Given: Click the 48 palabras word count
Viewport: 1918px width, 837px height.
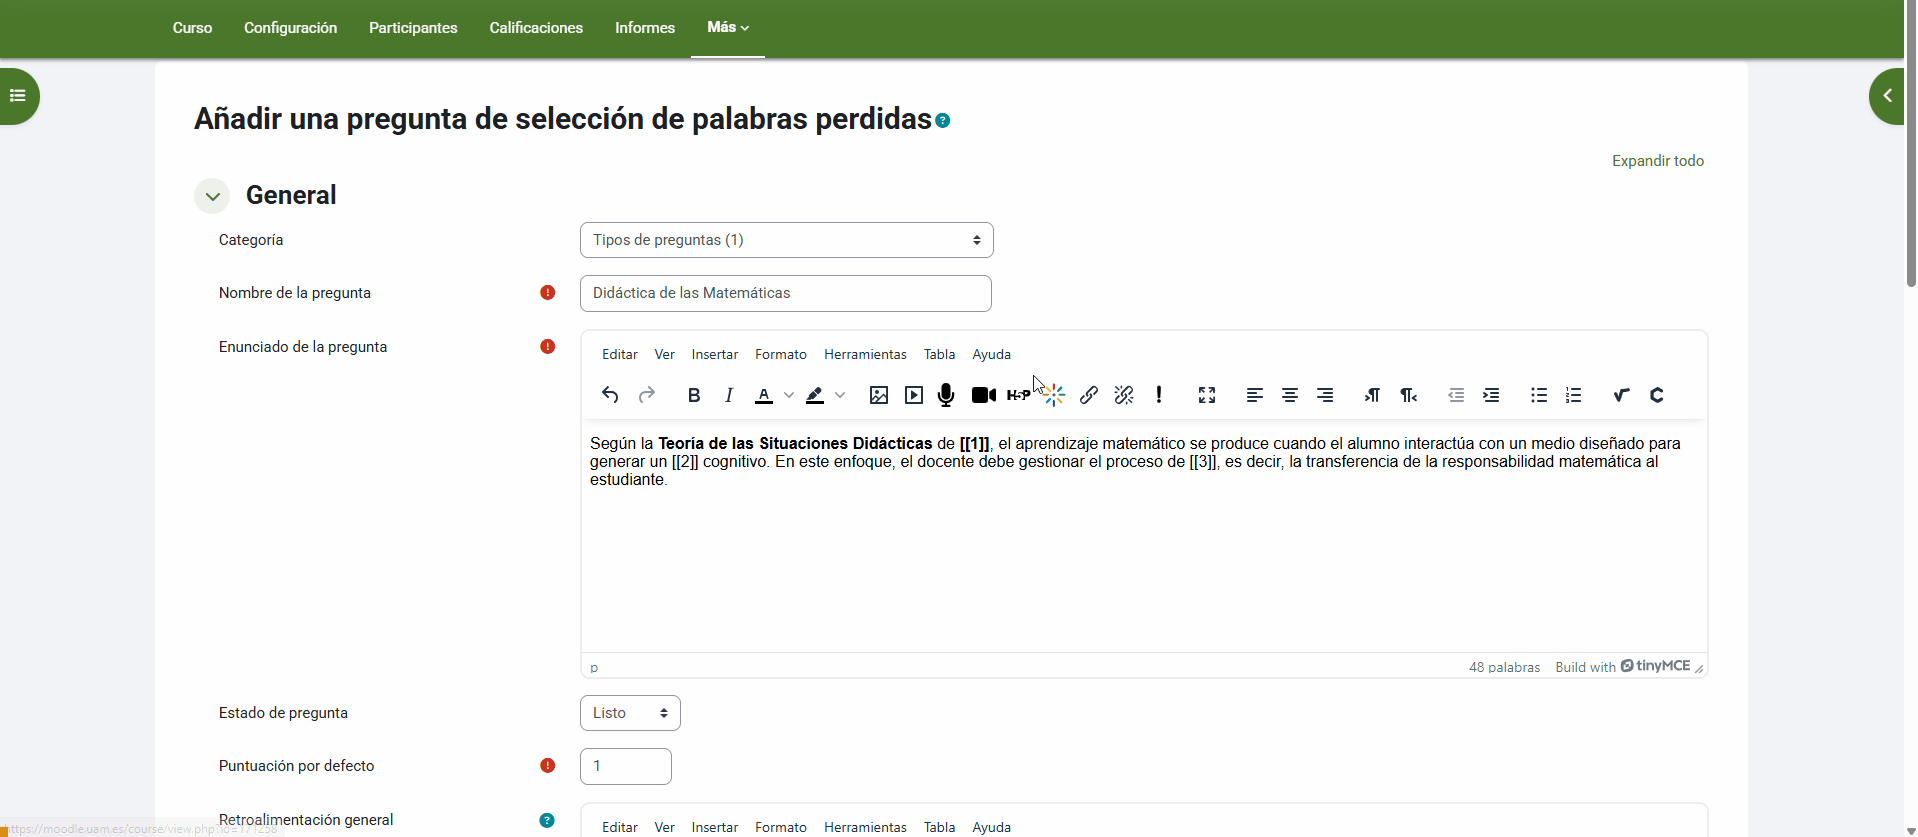Looking at the screenshot, I should pyautogui.click(x=1504, y=667).
